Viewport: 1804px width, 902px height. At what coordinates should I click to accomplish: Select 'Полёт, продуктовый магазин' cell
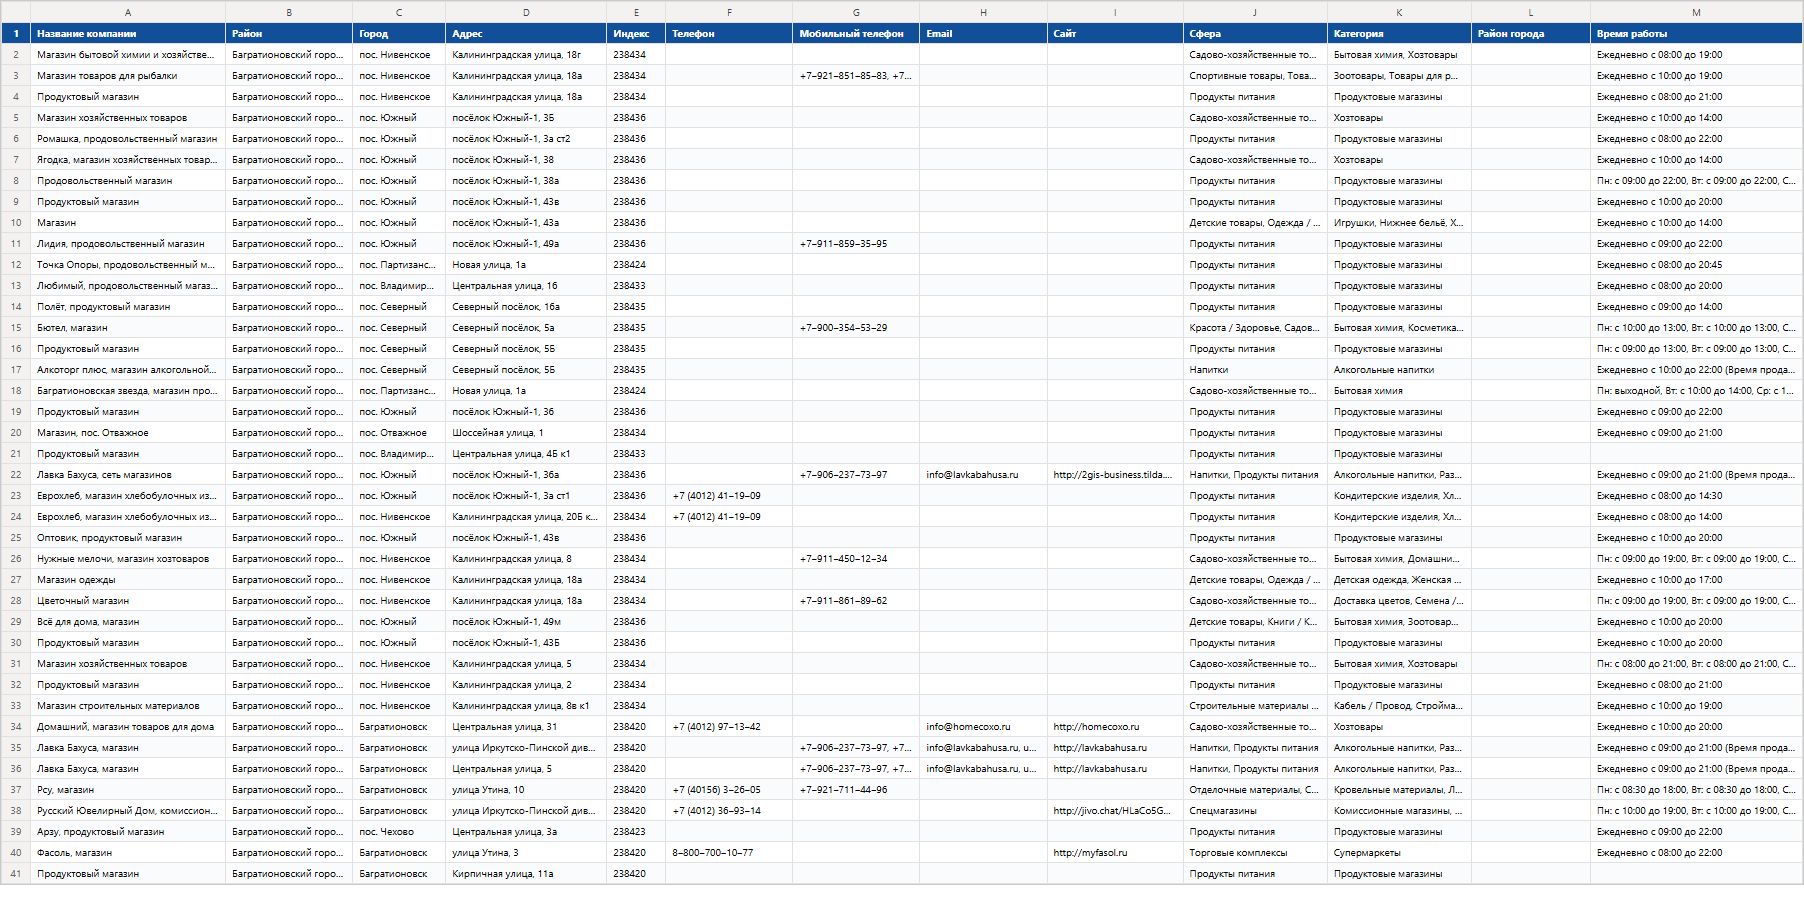pyautogui.click(x=128, y=307)
